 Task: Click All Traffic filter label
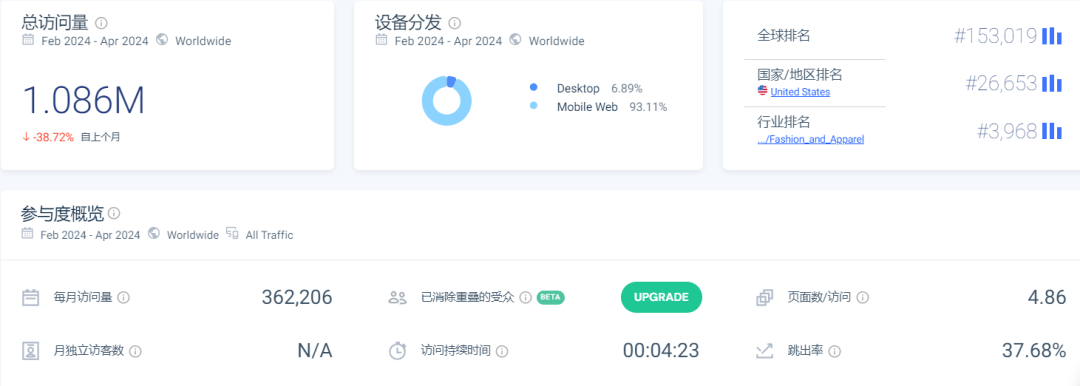point(269,235)
